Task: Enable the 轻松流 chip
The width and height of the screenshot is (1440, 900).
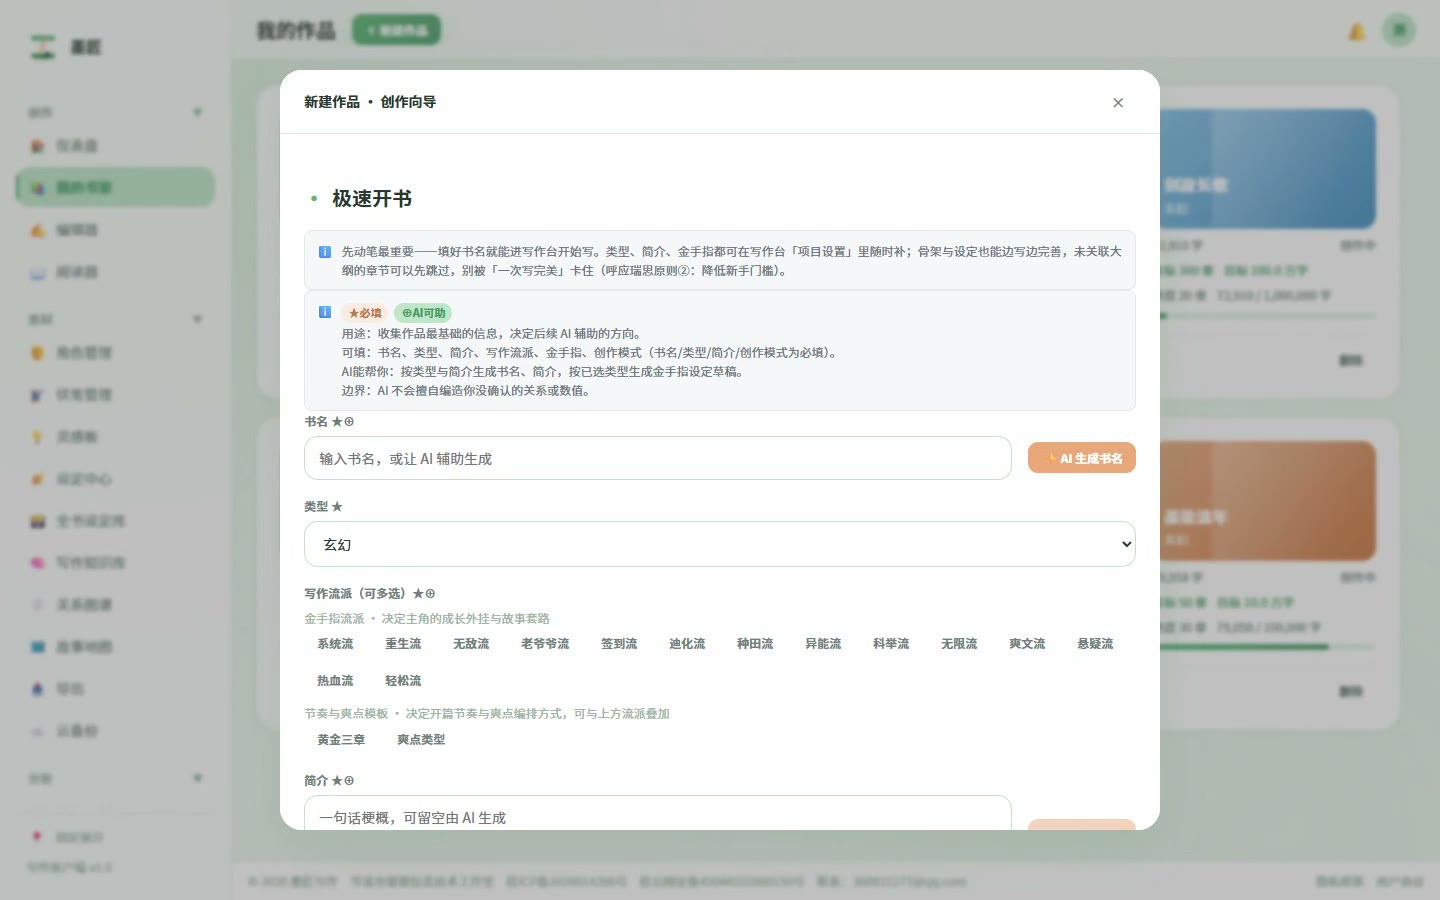Action: click(403, 681)
